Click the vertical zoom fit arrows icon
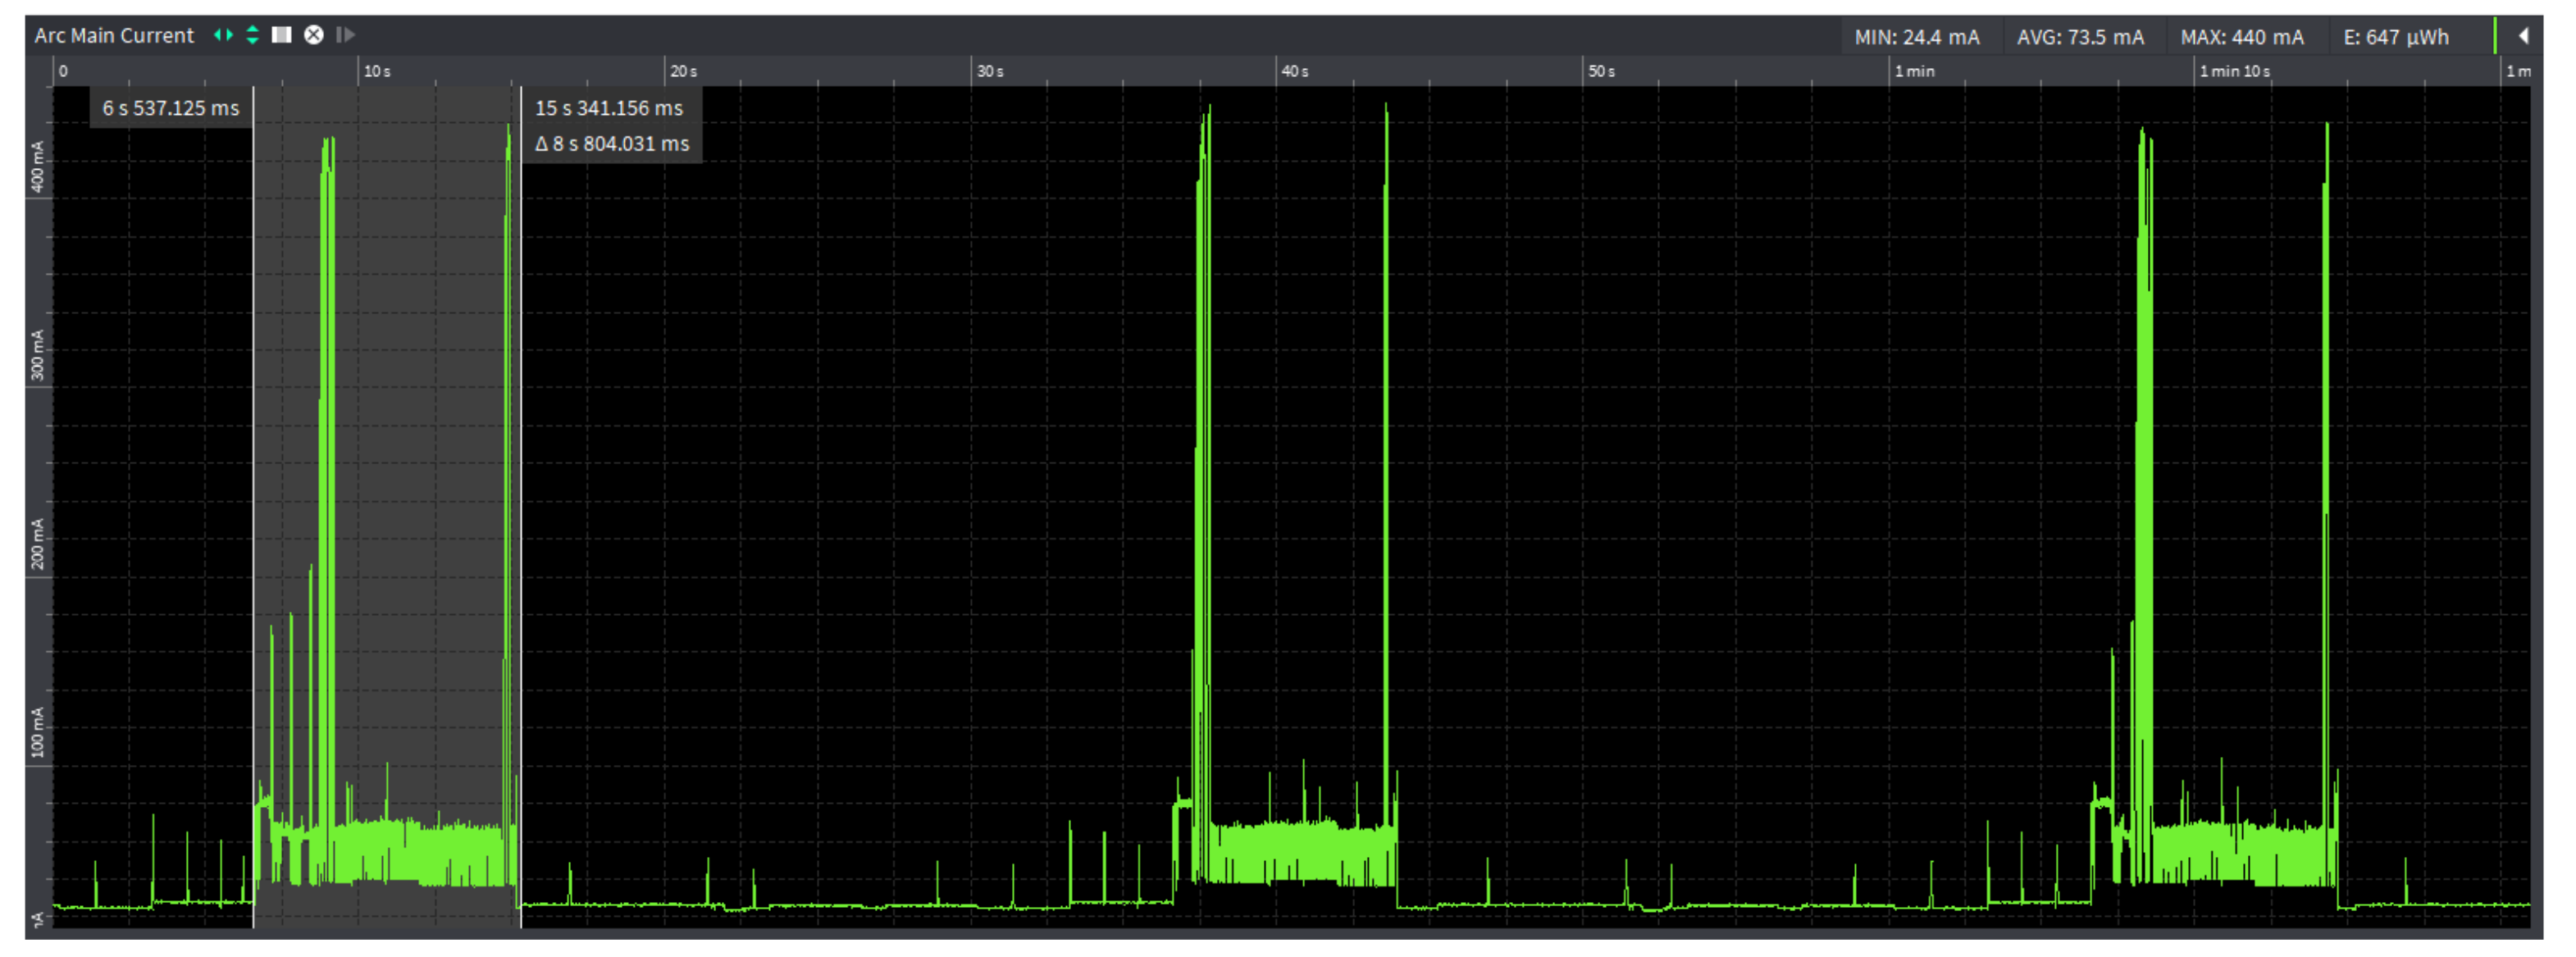Image resolution: width=2576 pixels, height=957 pixels. [252, 35]
